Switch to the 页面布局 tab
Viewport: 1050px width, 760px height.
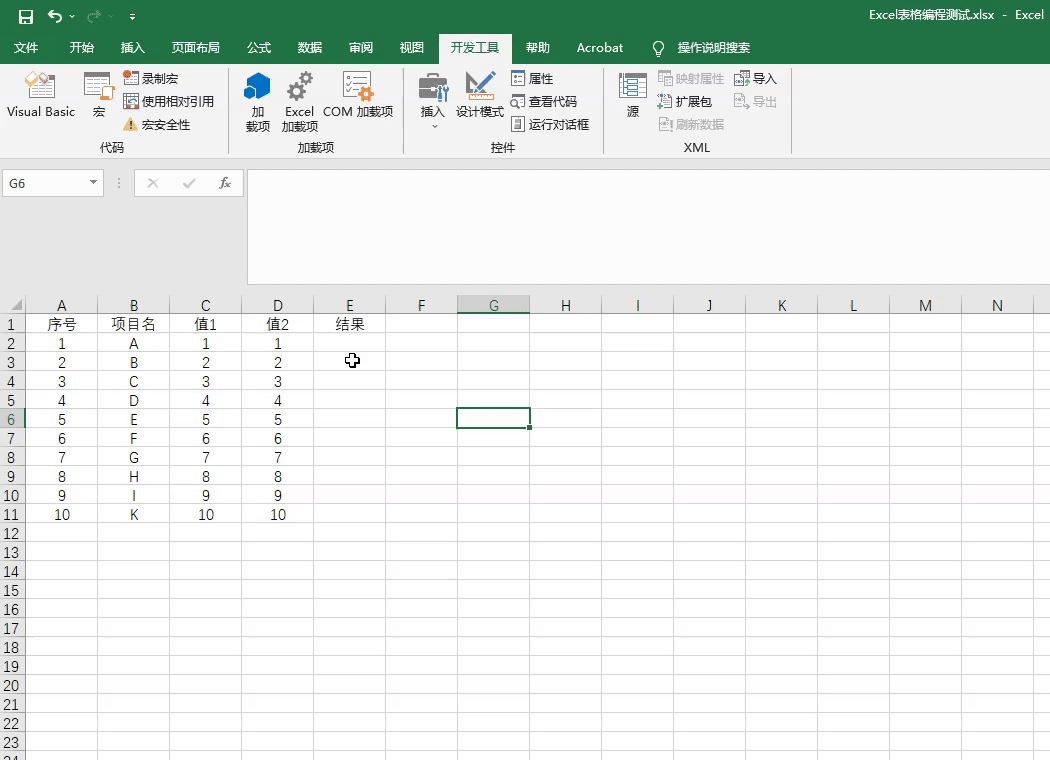(x=196, y=48)
